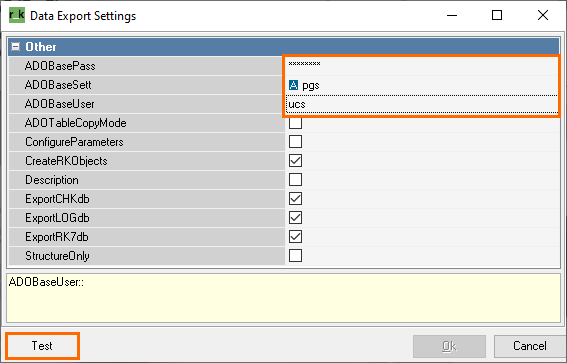Disable the ExportCHKdb checkbox

click(295, 199)
